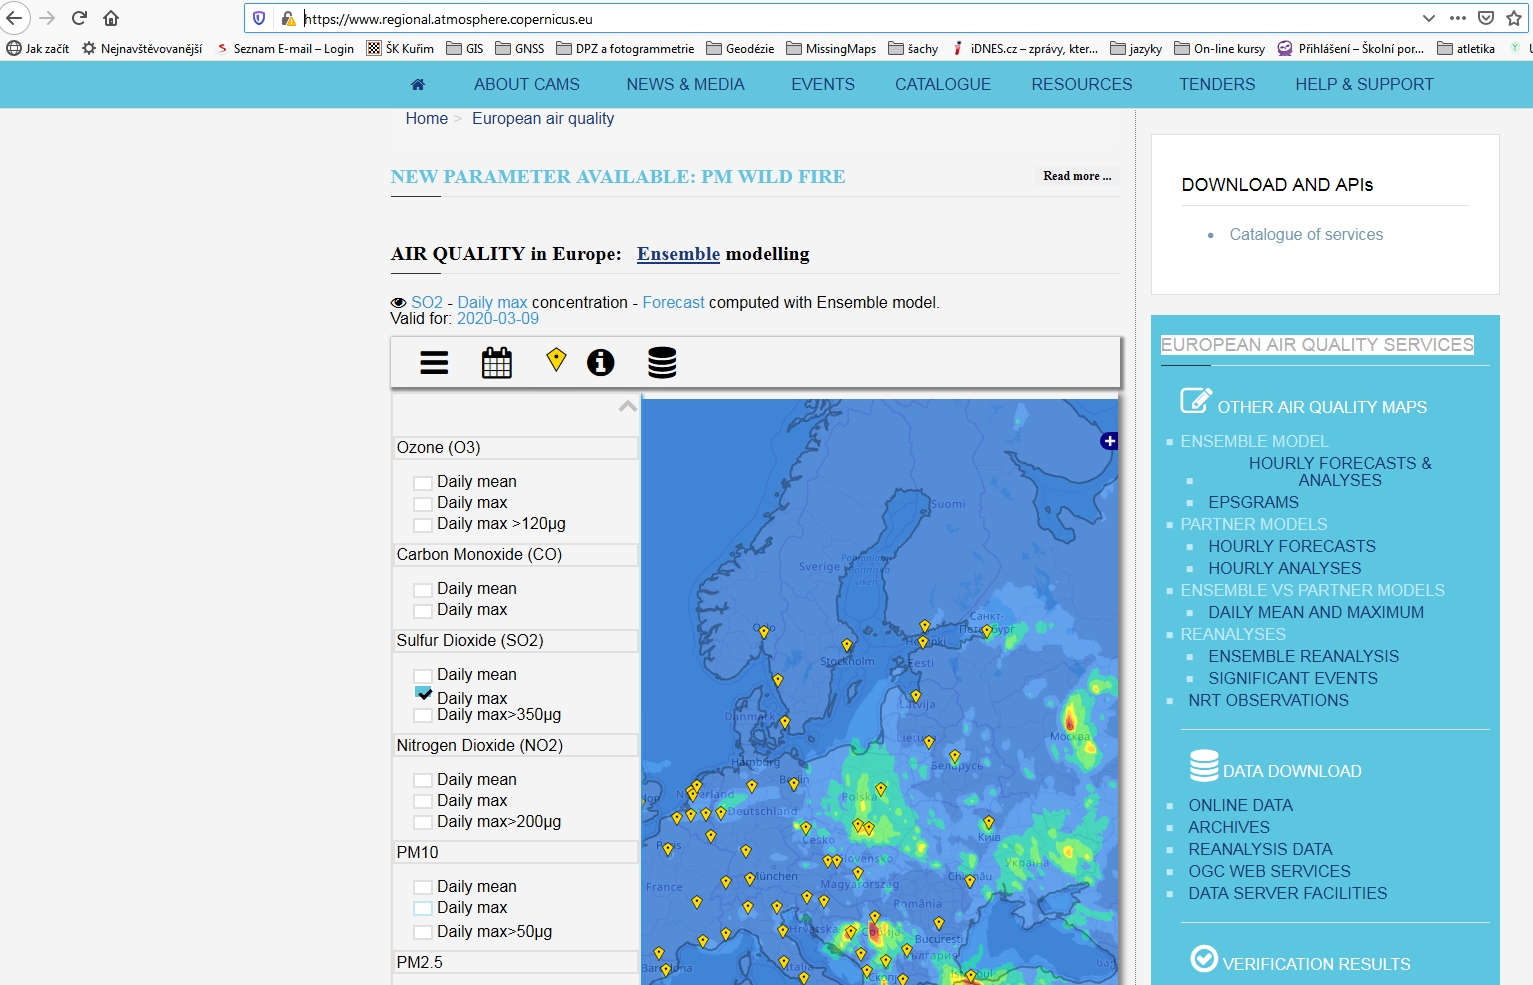The image size is (1533, 985).
Task: Open the jazyky bookmarks folder
Action: coord(1136,48)
